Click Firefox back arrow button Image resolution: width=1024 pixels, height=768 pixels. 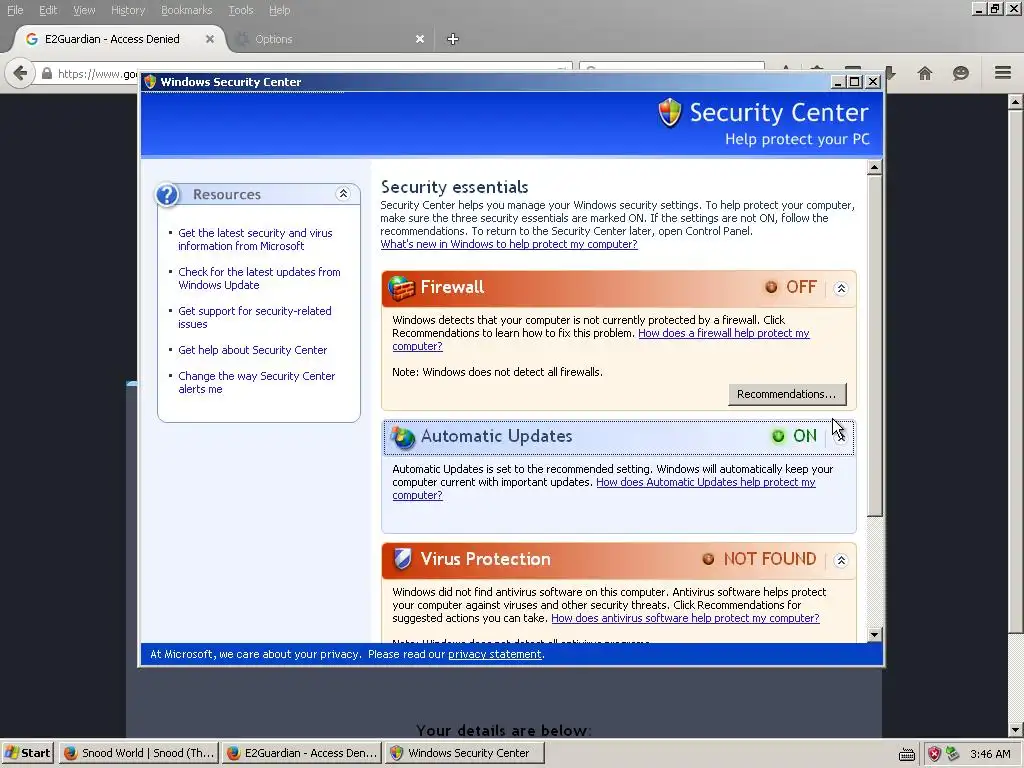20,72
